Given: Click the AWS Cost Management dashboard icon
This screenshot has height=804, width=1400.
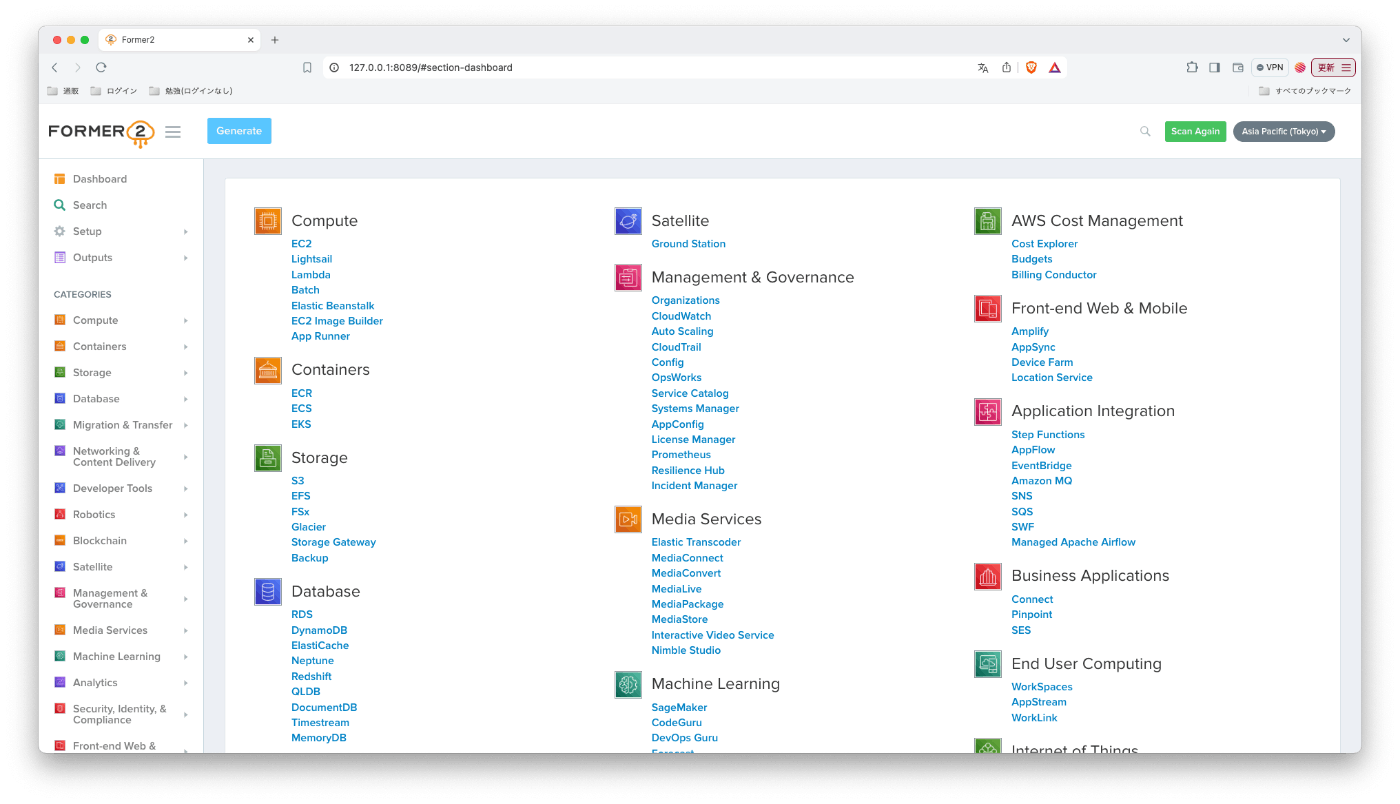Looking at the screenshot, I should click(x=988, y=221).
